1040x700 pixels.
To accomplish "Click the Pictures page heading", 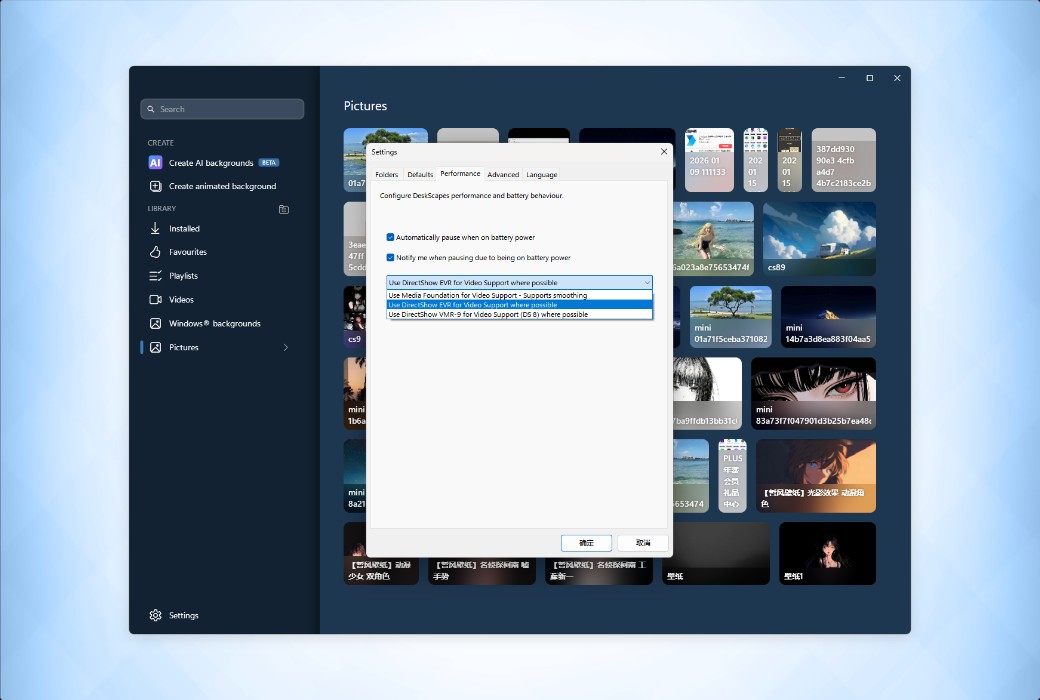I will [365, 106].
